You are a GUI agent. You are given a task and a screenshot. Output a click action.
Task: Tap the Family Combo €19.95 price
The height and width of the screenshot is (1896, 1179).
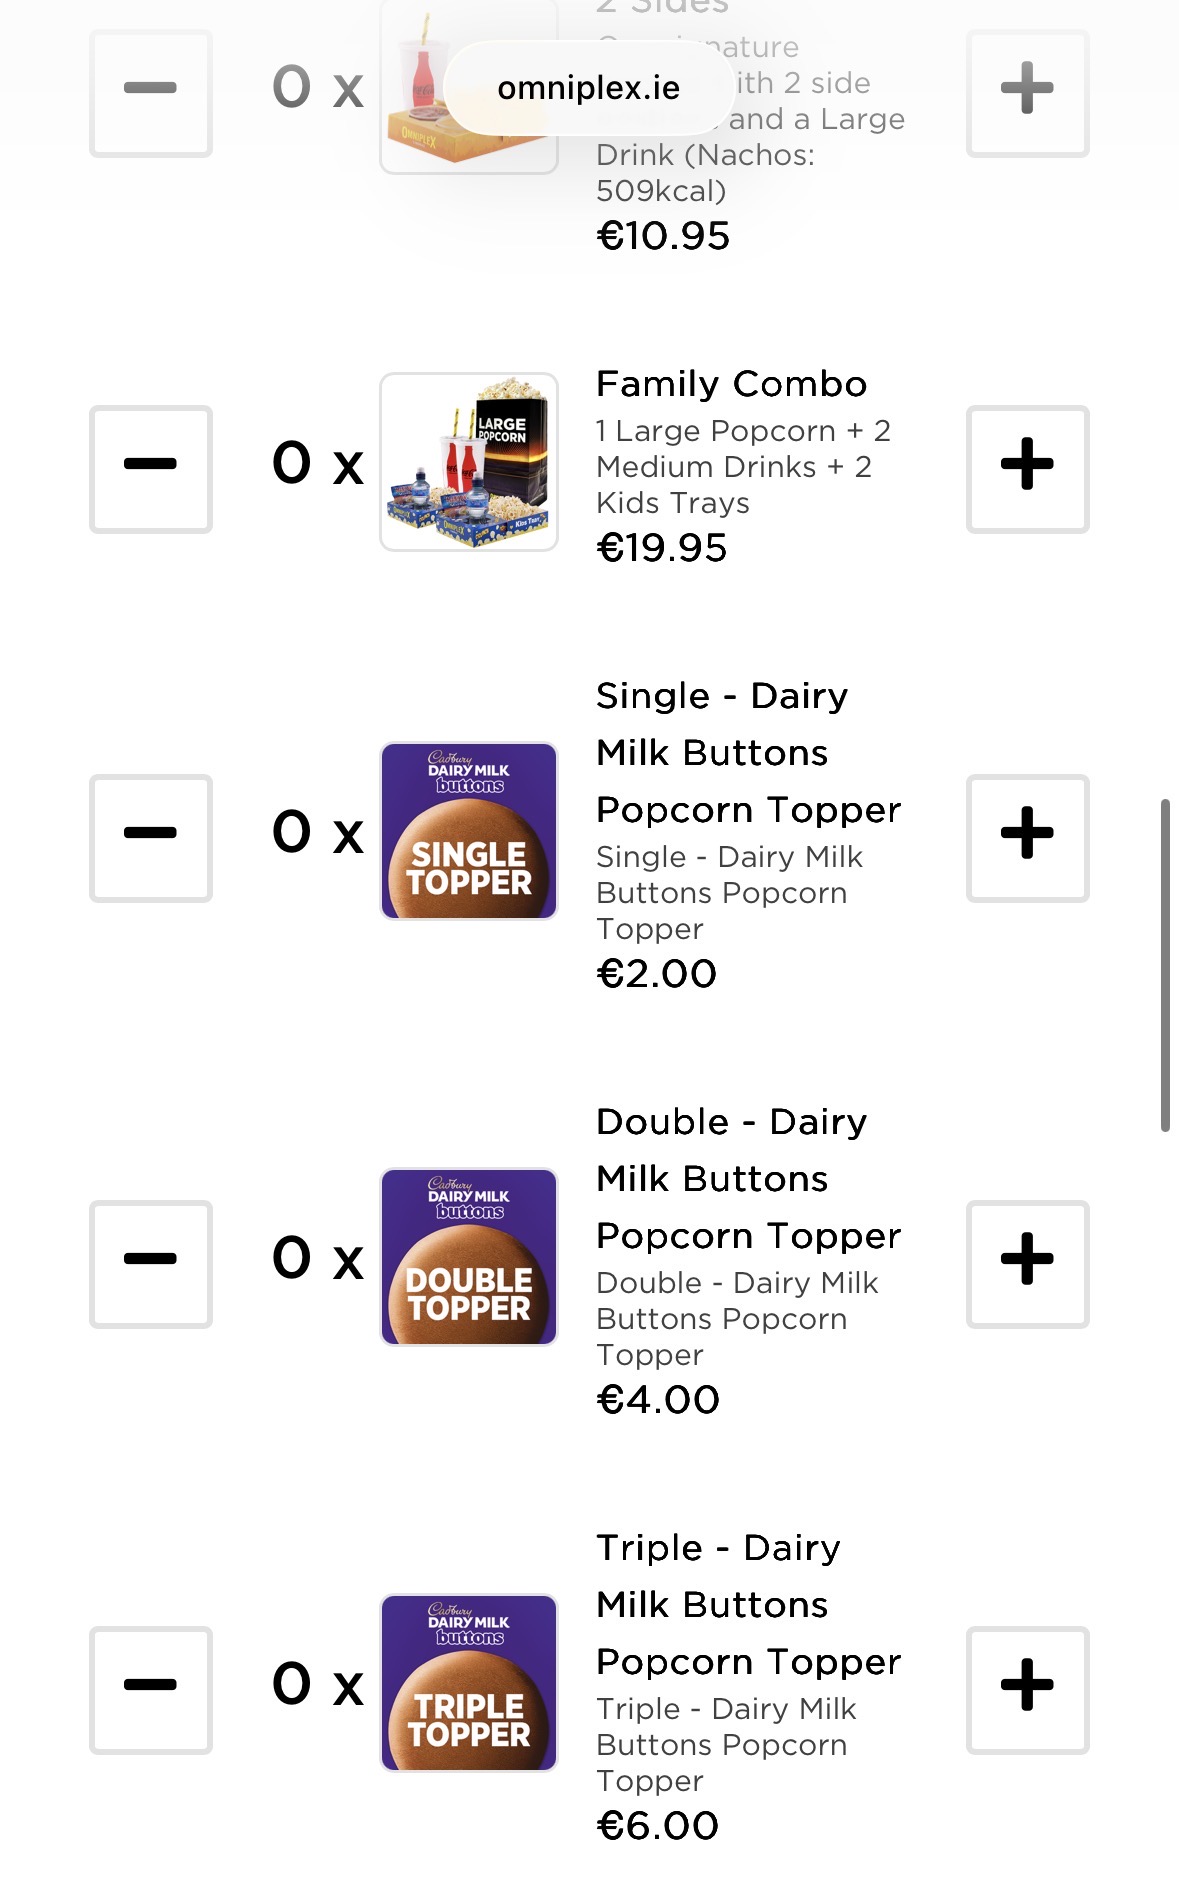(662, 548)
